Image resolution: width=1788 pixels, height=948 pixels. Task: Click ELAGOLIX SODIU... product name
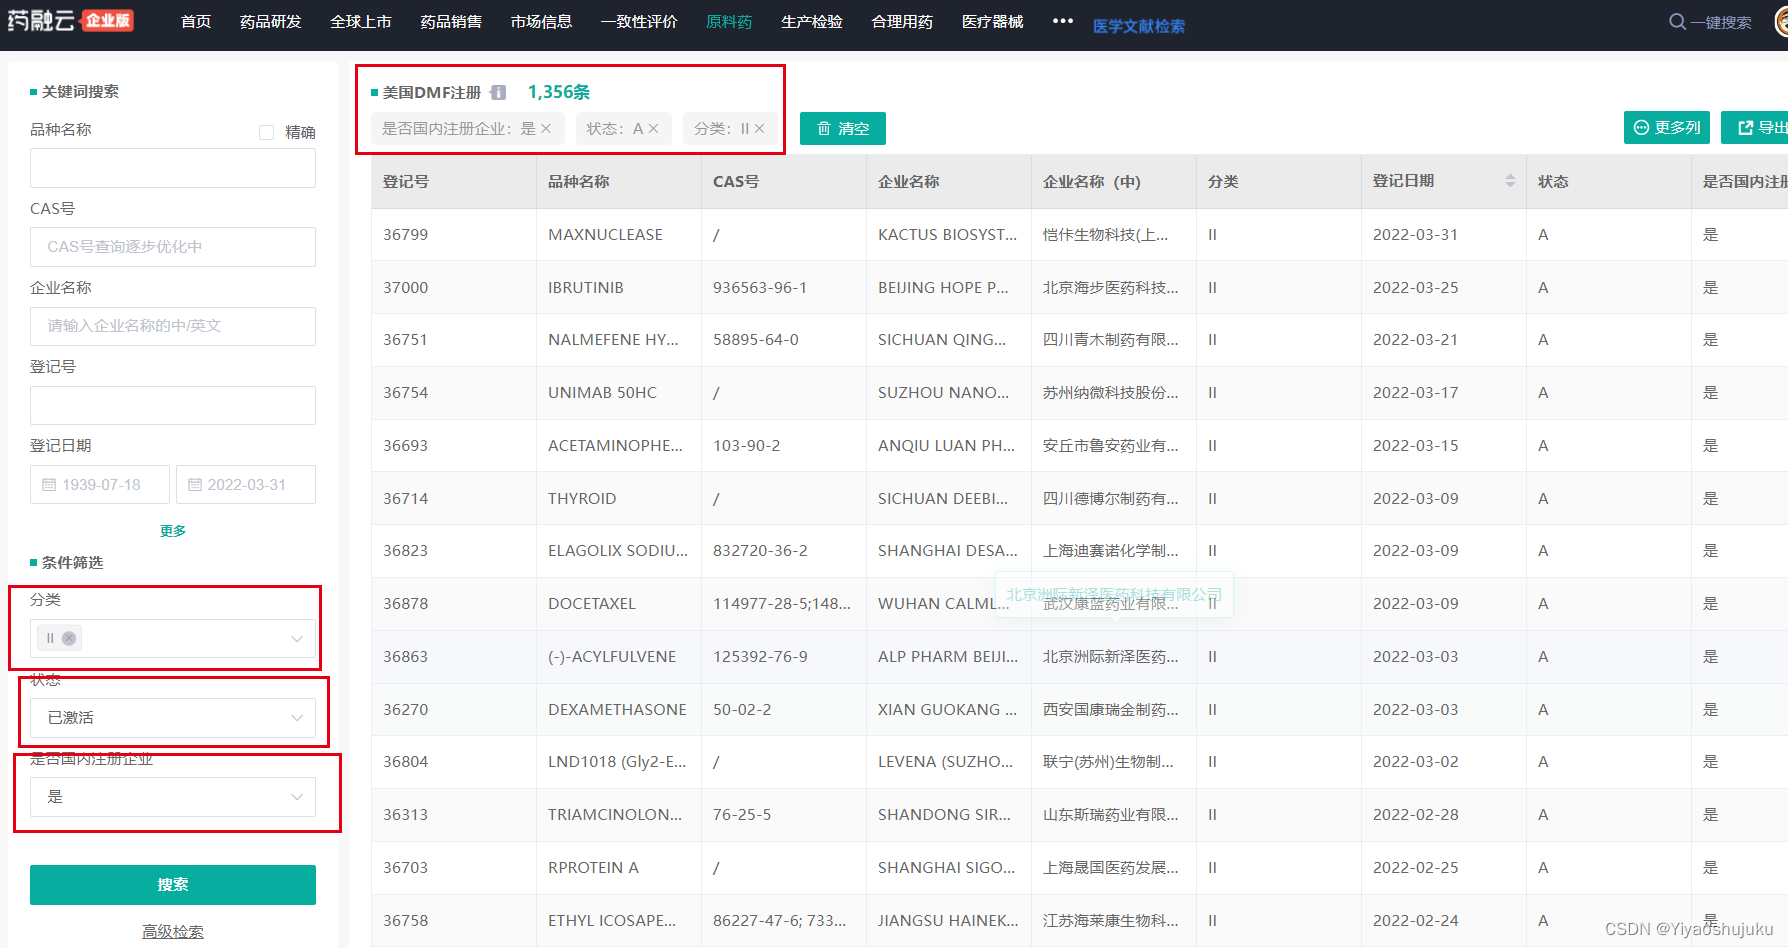(x=618, y=550)
